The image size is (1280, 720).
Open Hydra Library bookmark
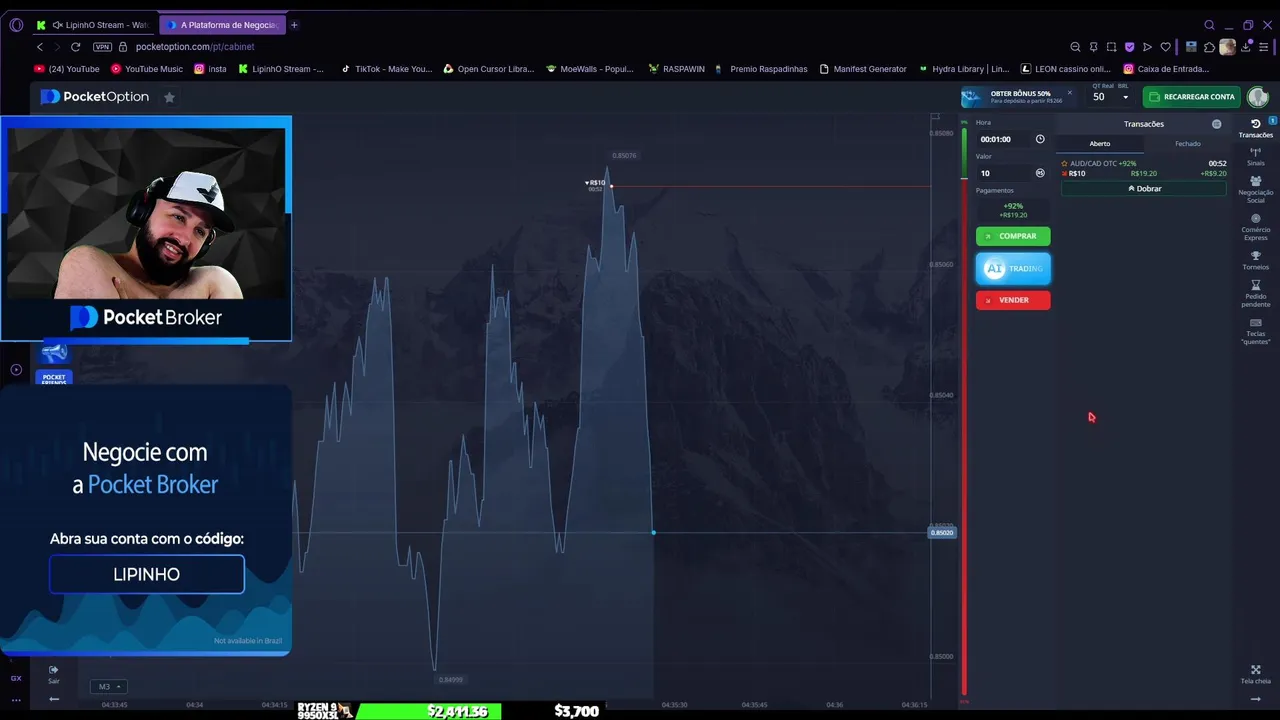(964, 69)
